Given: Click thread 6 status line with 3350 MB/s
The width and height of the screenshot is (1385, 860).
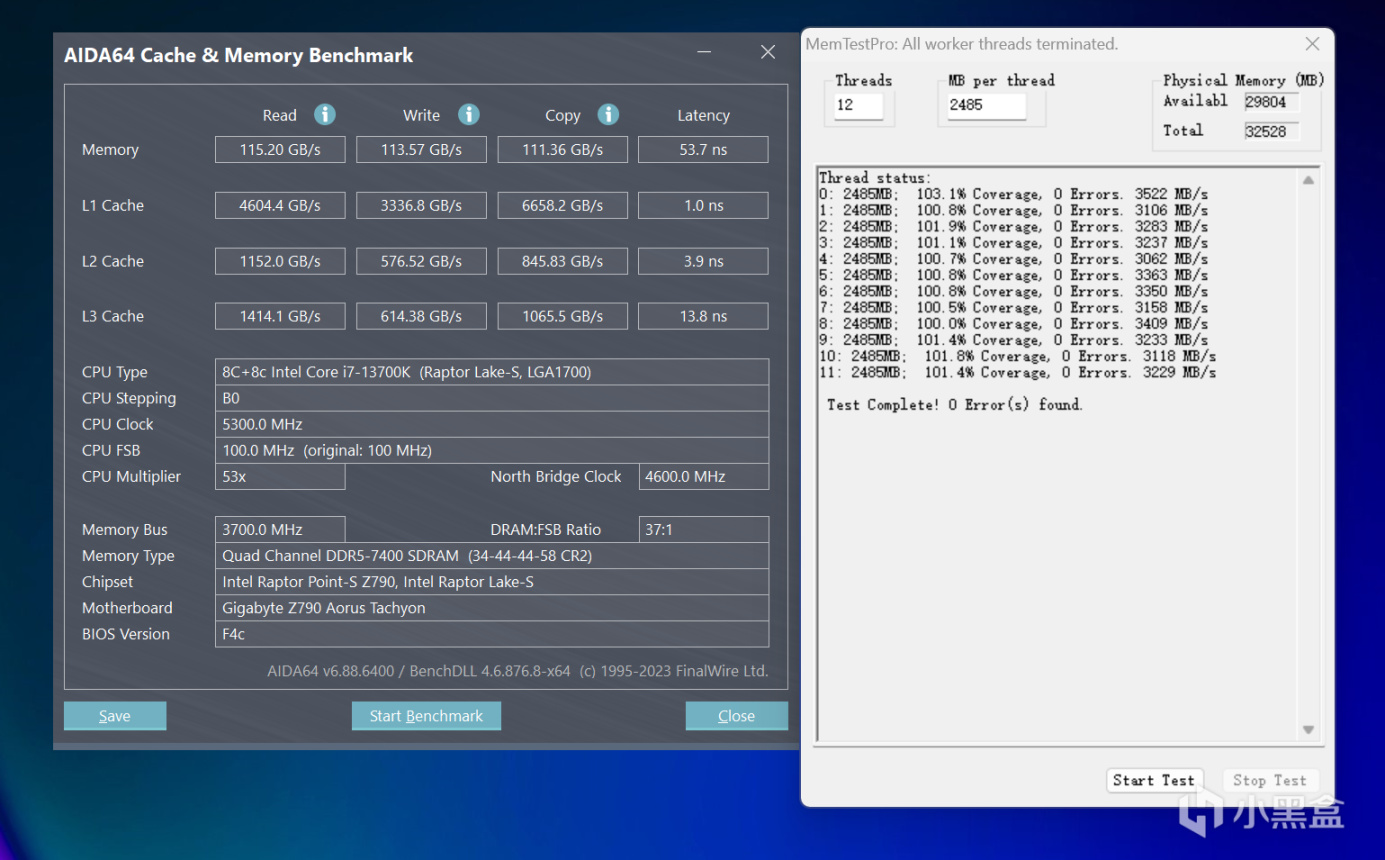Looking at the screenshot, I should click(1013, 291).
